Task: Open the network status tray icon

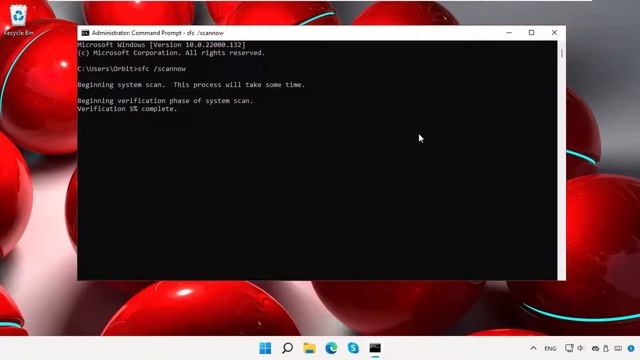Action: [569, 348]
